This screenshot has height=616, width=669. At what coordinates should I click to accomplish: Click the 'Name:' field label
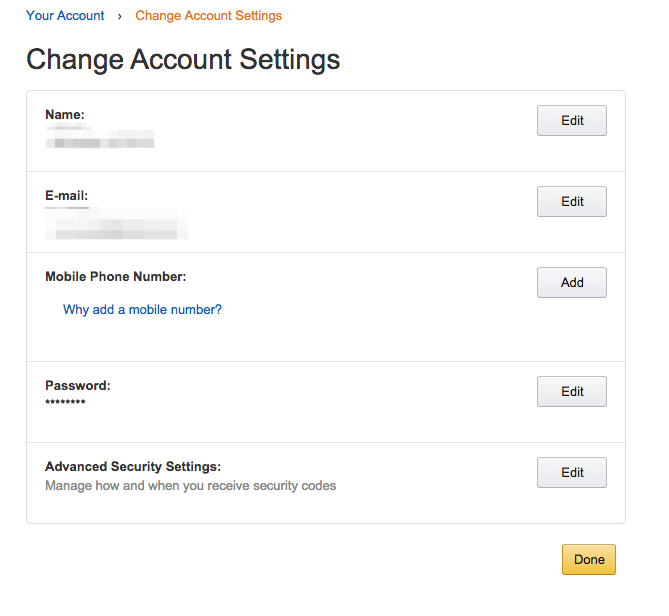65,115
